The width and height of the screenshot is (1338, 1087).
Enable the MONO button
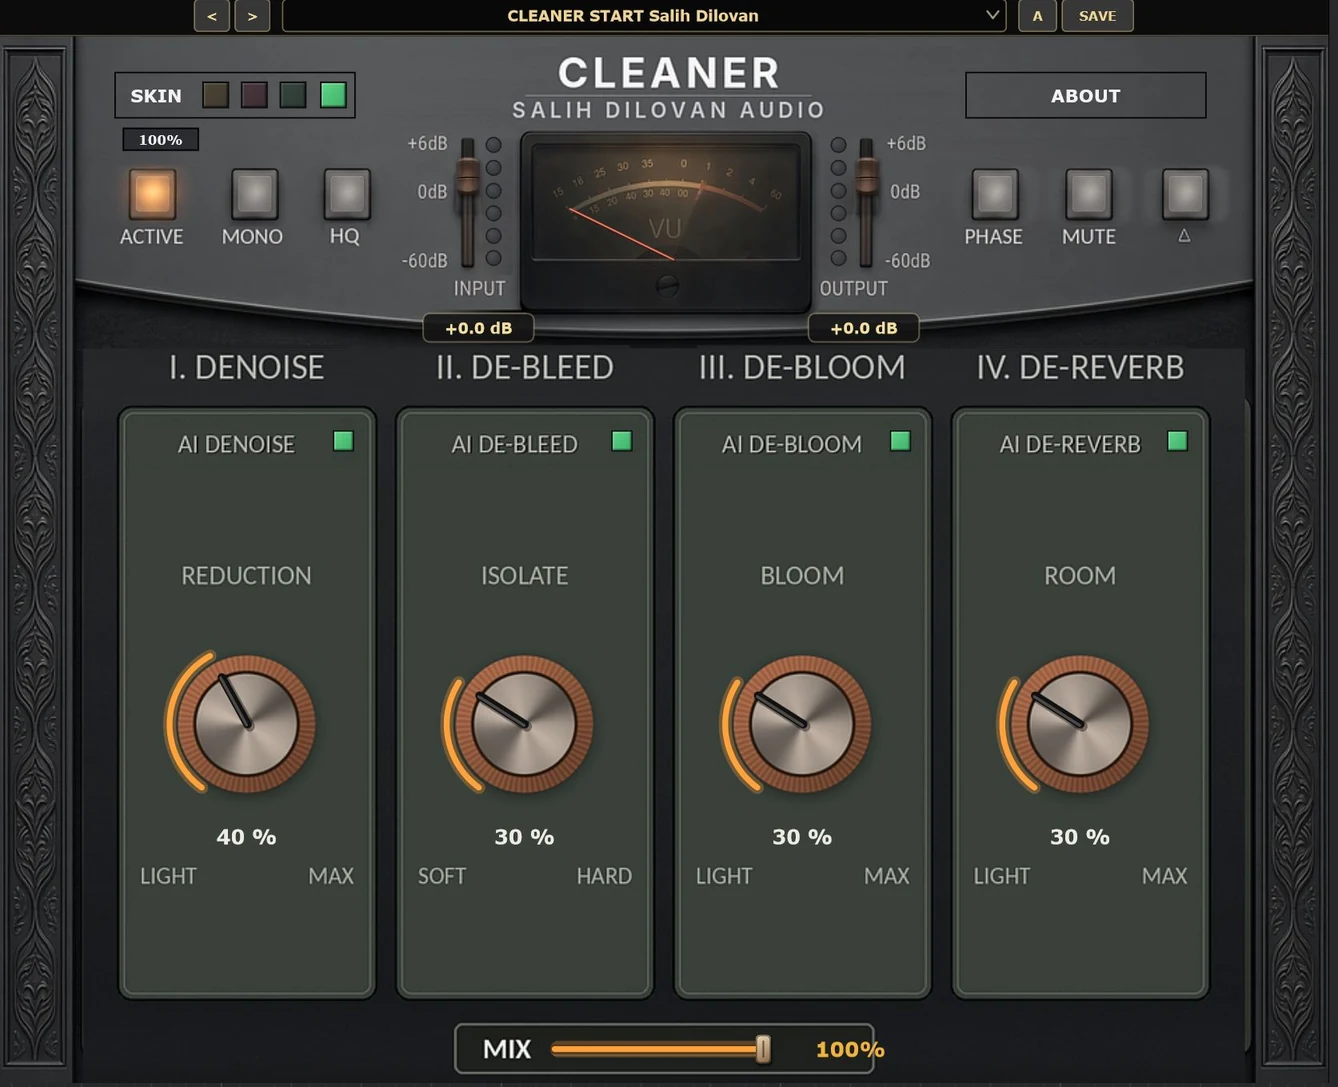pyautogui.click(x=254, y=193)
